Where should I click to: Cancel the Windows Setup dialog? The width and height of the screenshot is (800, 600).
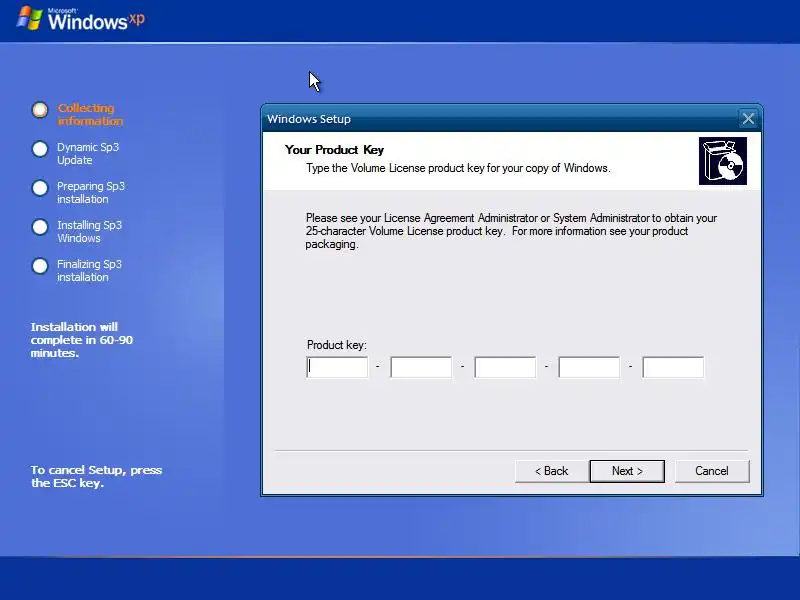click(x=712, y=471)
